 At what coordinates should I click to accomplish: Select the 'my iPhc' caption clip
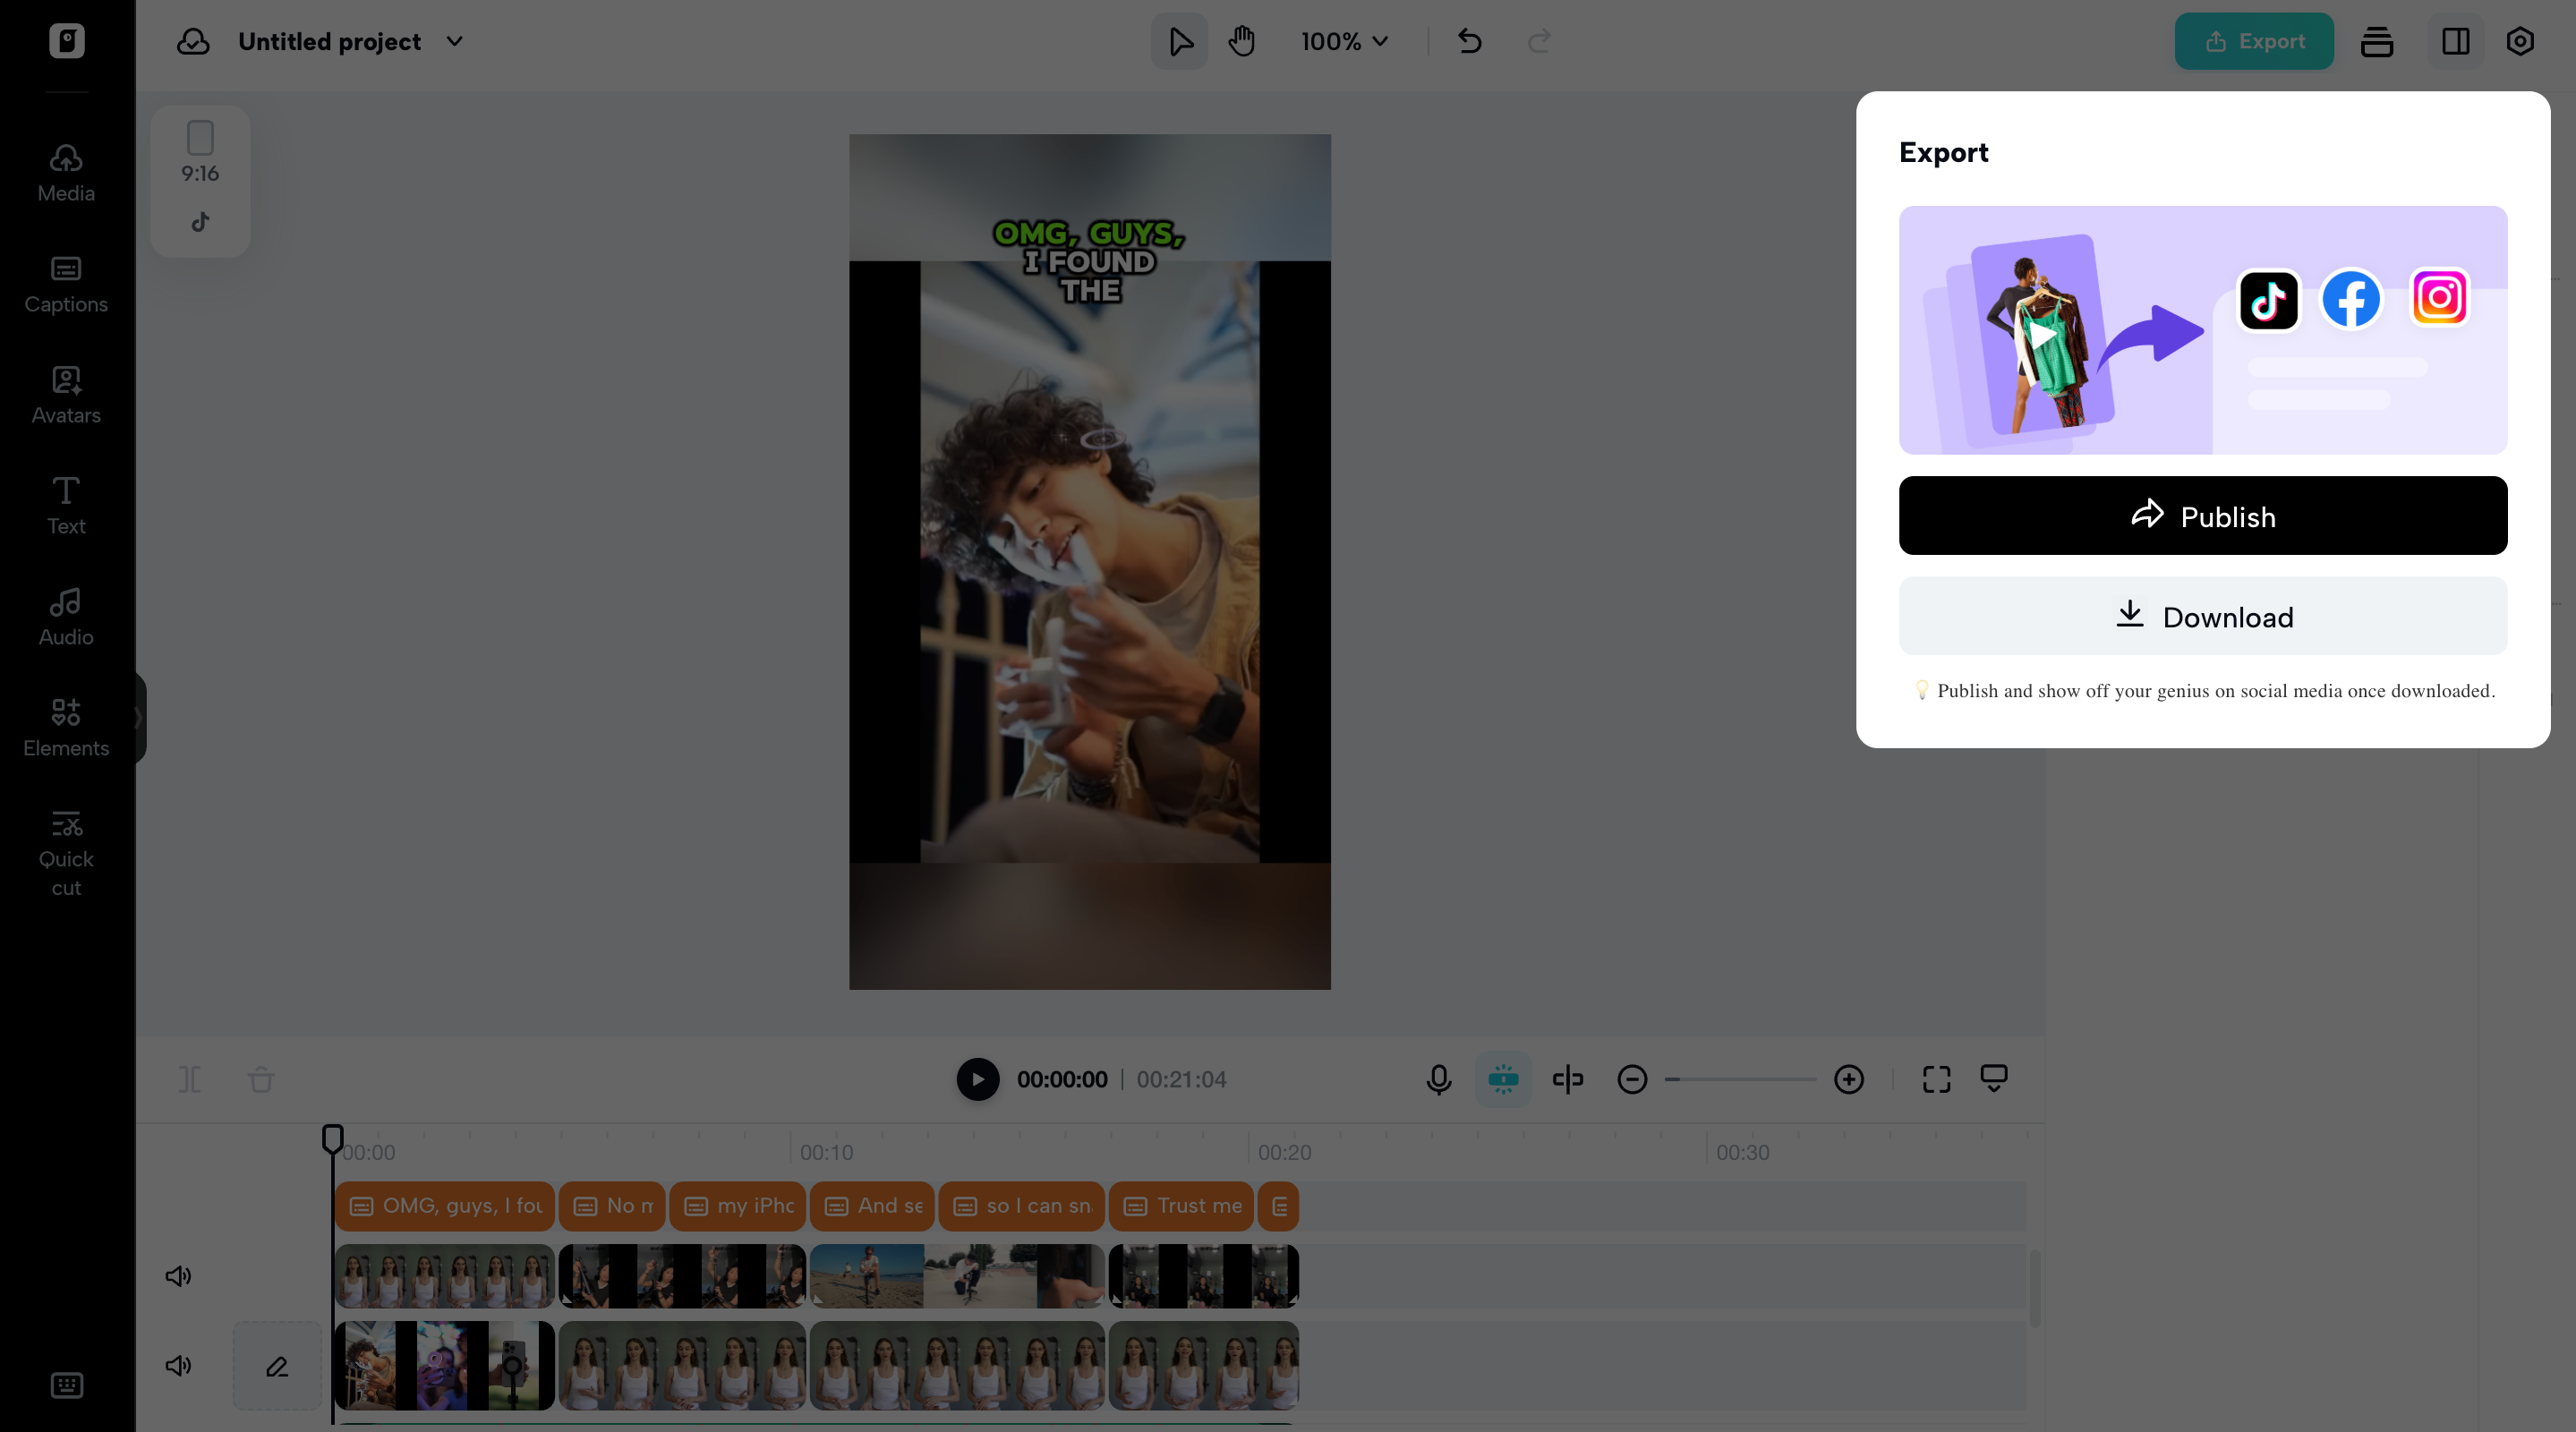738,1206
